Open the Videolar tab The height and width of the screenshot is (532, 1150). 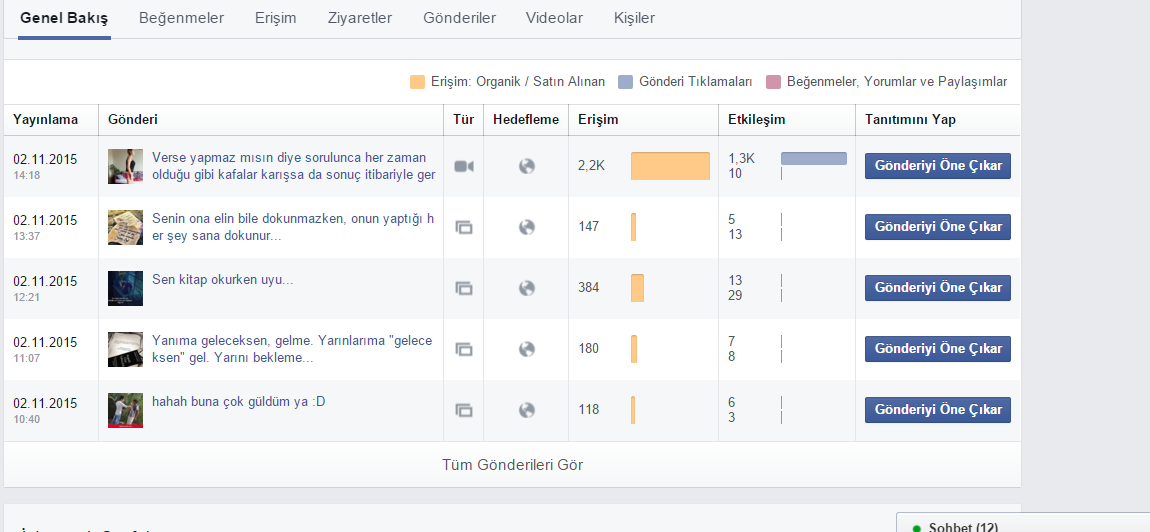[x=554, y=18]
